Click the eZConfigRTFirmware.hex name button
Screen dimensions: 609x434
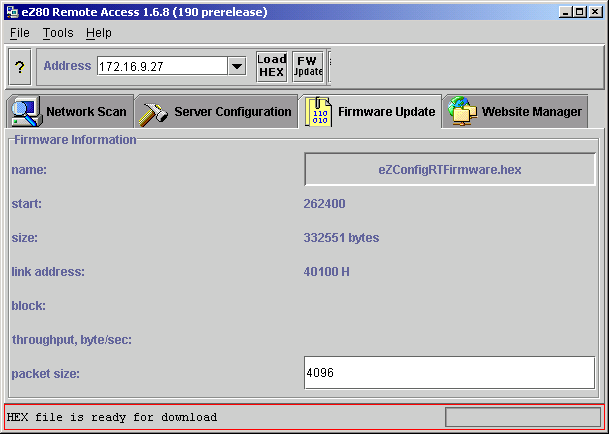(450, 169)
